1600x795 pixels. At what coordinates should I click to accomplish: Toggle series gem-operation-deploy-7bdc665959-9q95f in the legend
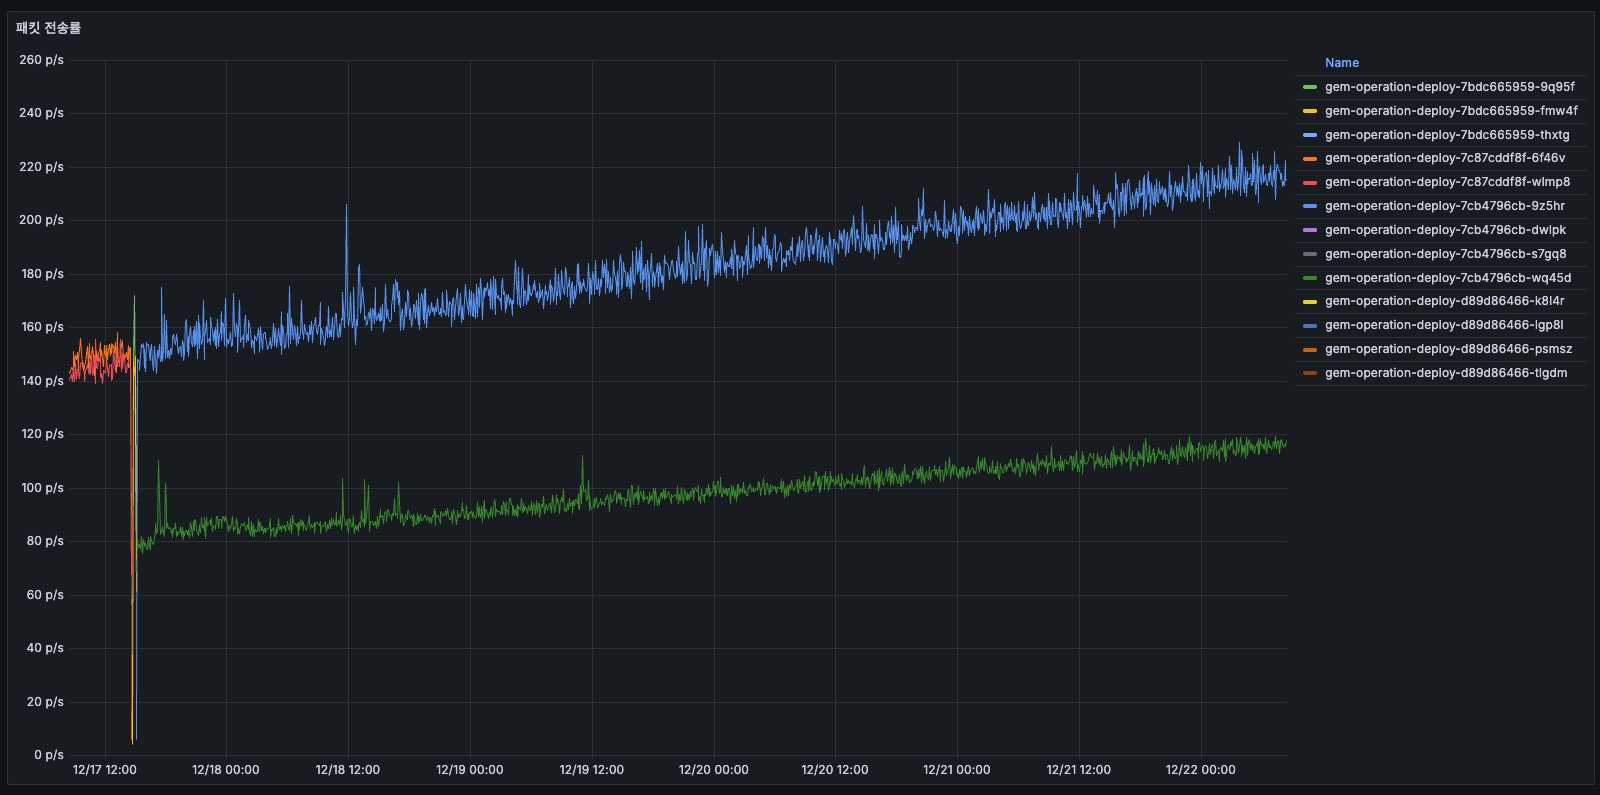click(x=1449, y=87)
